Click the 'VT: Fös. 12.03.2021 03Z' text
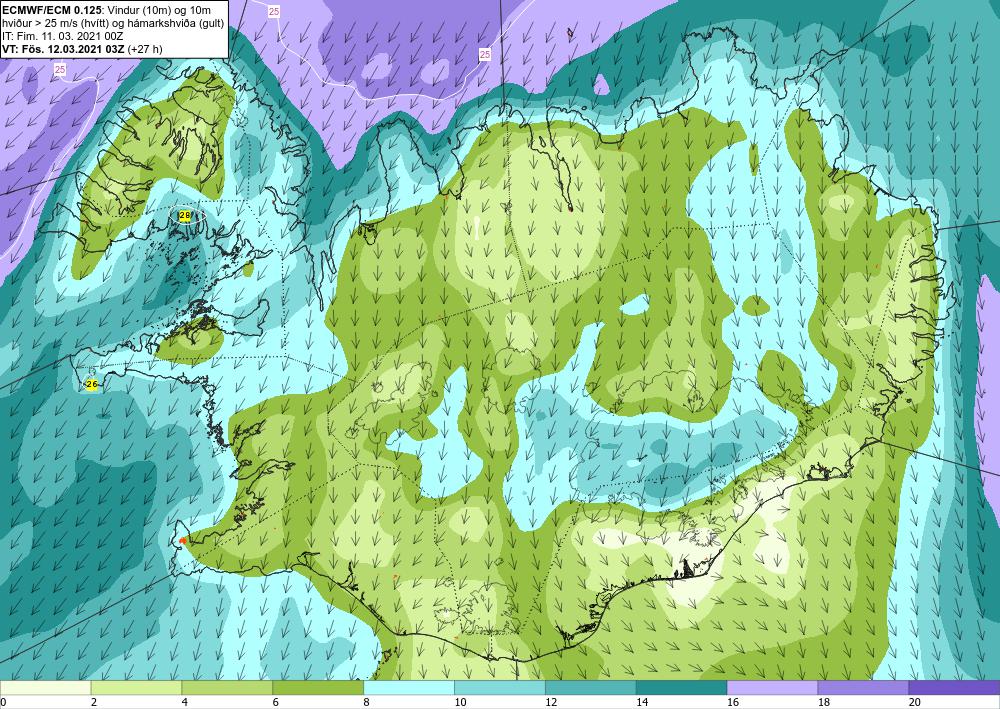Viewport: 1000px width, 709px height. tap(64, 48)
